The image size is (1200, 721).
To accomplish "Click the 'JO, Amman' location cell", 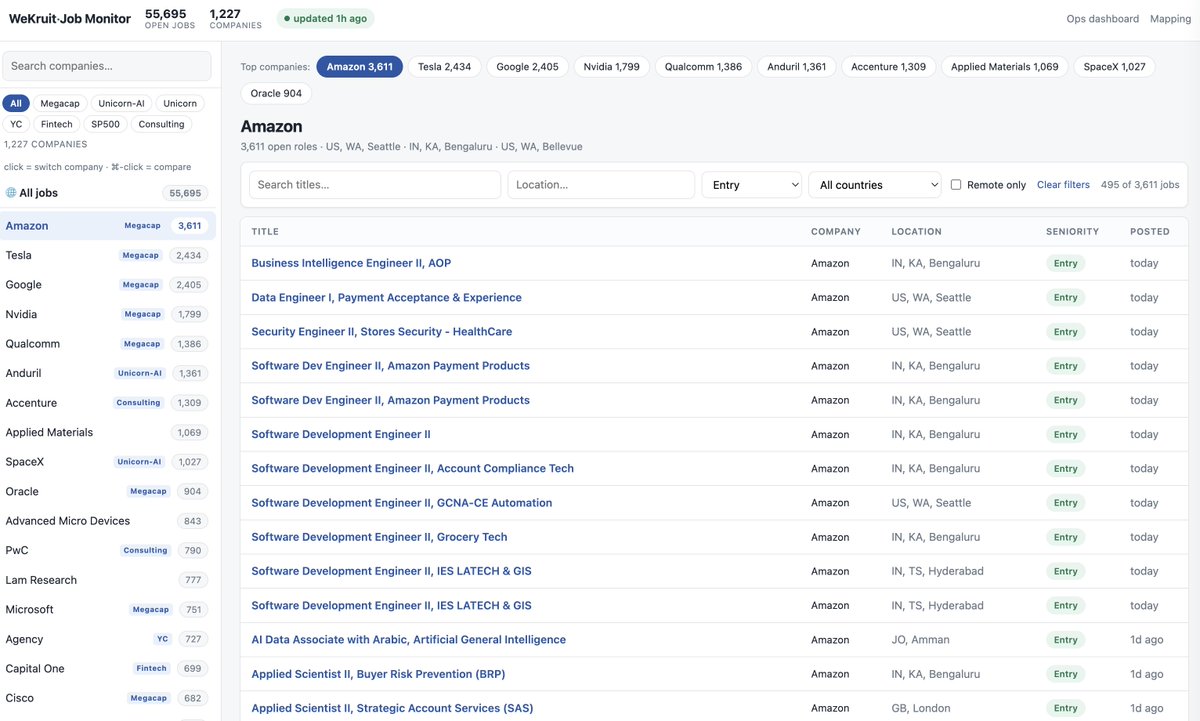I will click(920, 640).
